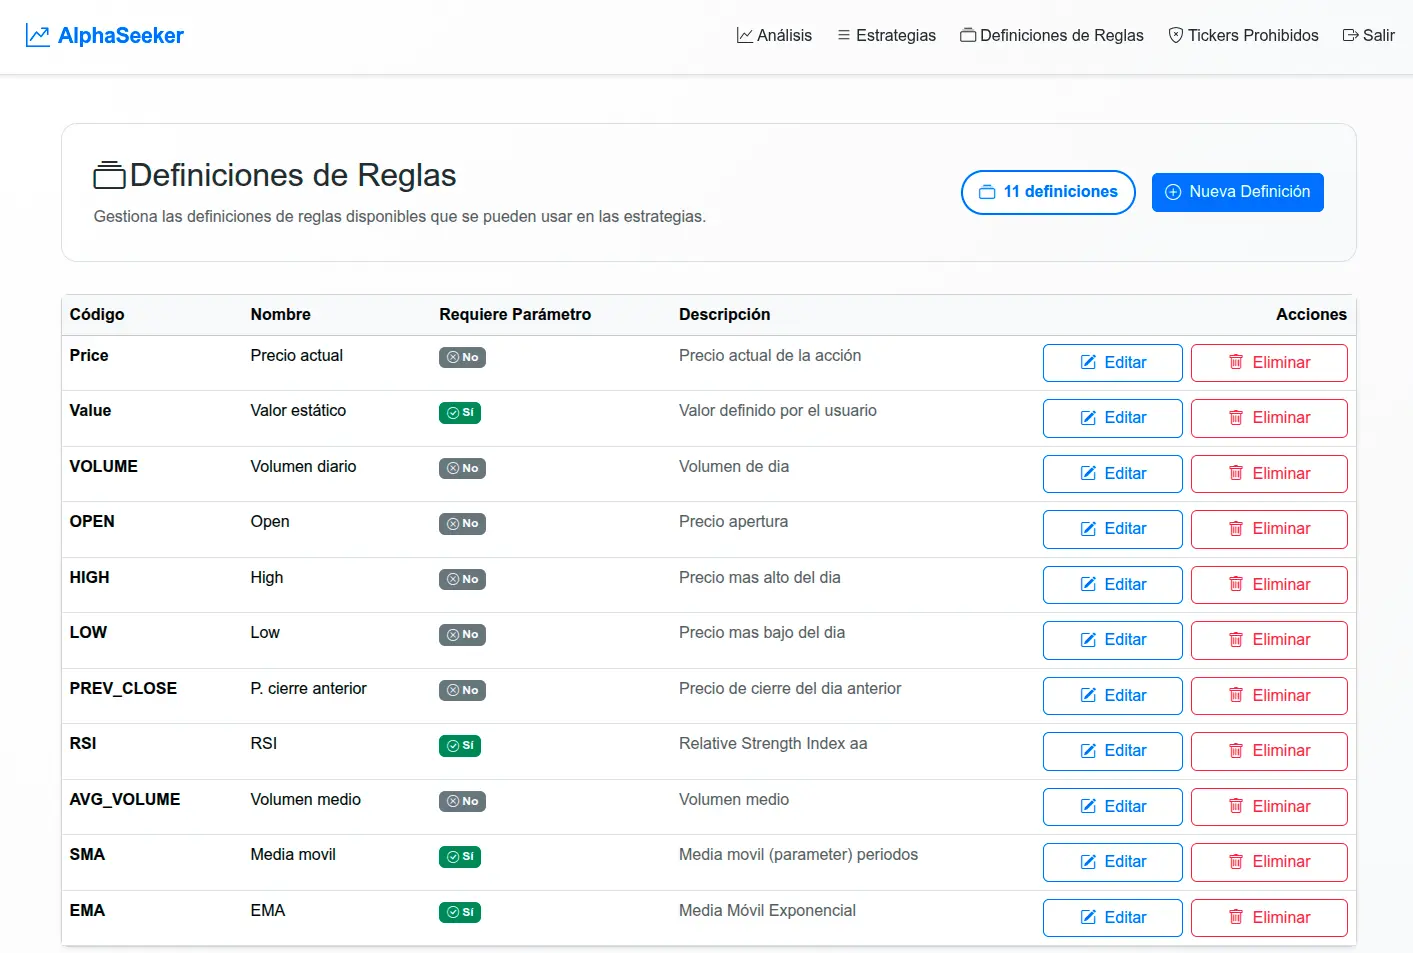Screen dimensions: 1413x953
Task: Delete the Price rule definition
Action: pyautogui.click(x=1269, y=363)
